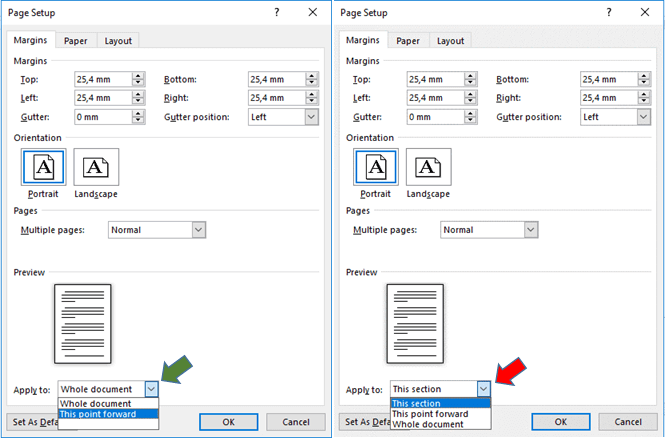The height and width of the screenshot is (438, 665).
Task: Click the page preview thumbnail in right dialog
Action: (x=415, y=324)
